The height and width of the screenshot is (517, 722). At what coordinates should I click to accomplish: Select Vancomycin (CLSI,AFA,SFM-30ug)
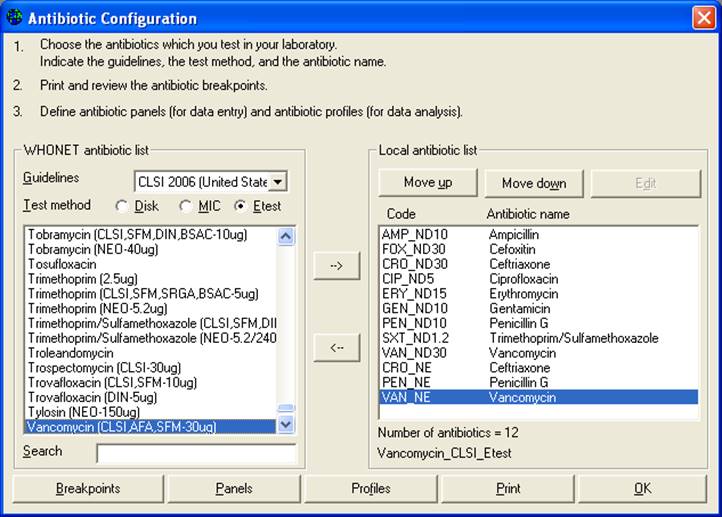[x=151, y=426]
